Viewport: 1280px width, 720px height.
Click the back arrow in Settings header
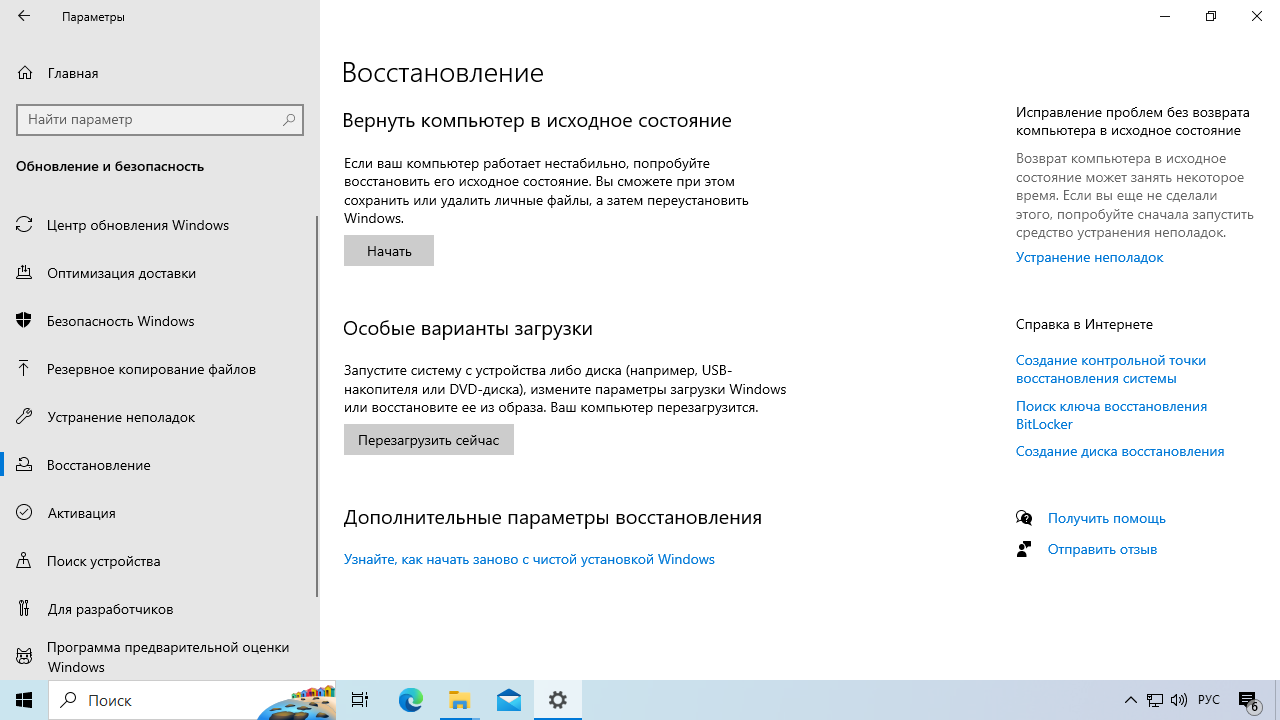click(x=24, y=16)
